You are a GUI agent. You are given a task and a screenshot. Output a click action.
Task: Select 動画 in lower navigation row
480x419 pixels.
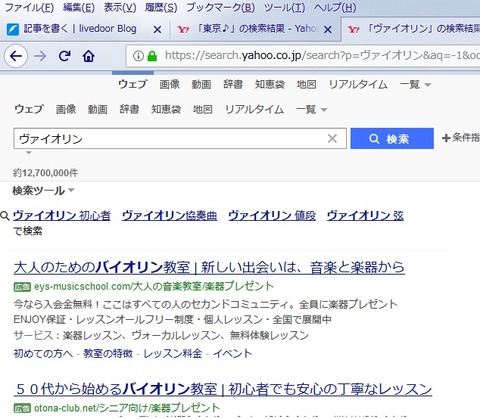[x=98, y=109]
